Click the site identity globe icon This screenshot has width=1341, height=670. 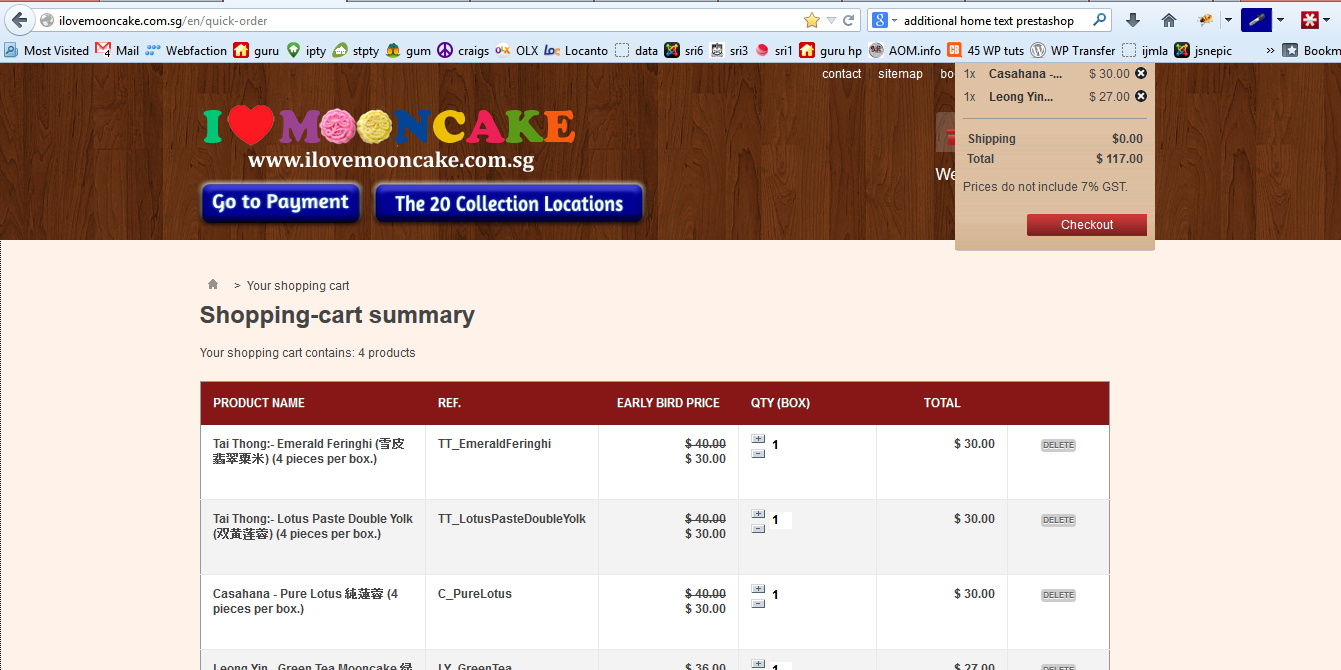click(x=46, y=20)
